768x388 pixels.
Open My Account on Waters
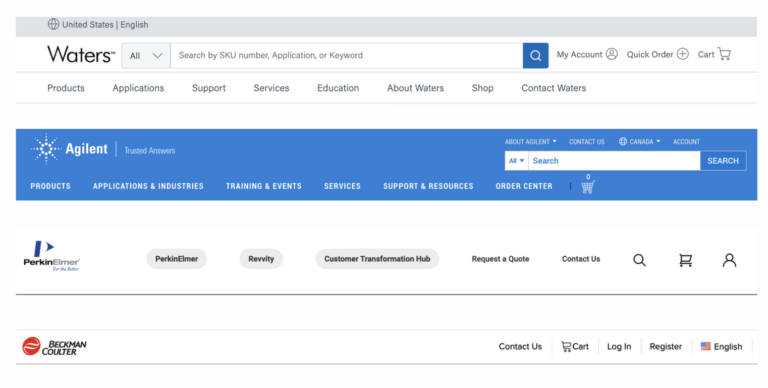pyautogui.click(x=587, y=54)
